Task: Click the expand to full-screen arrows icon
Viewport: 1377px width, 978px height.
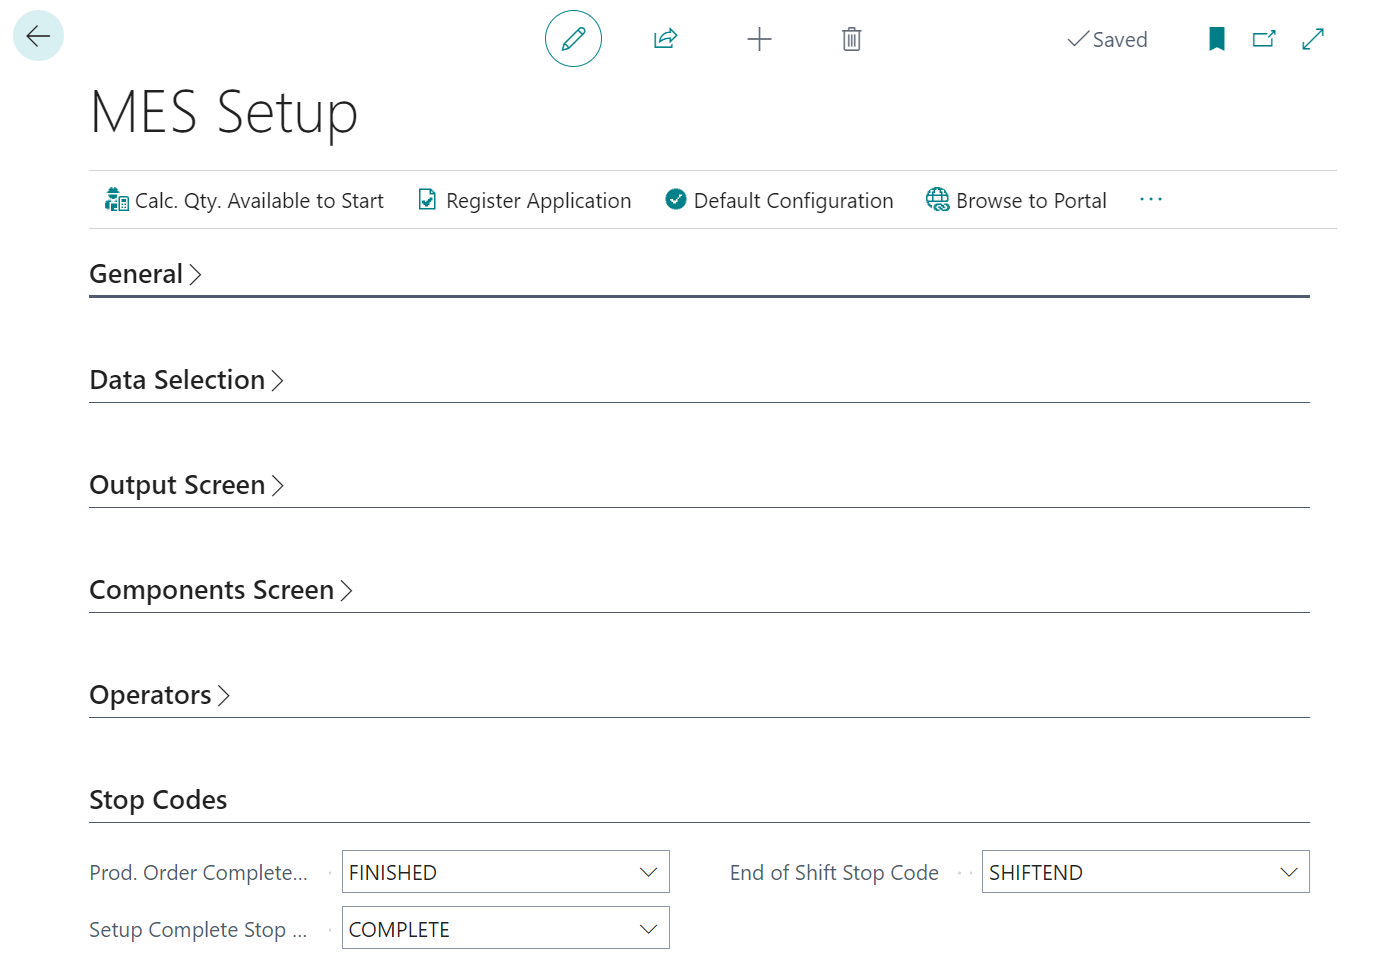Action: pyautogui.click(x=1313, y=39)
